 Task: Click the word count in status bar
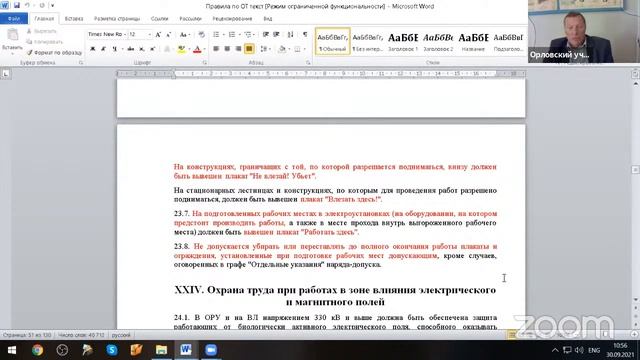coord(81,335)
